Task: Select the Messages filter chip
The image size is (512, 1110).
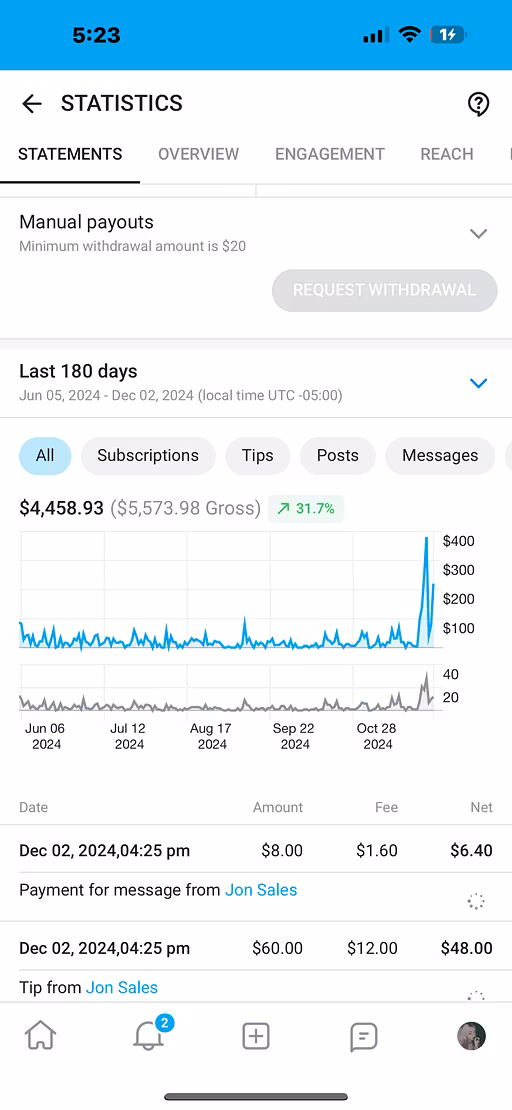Action: 440,455
